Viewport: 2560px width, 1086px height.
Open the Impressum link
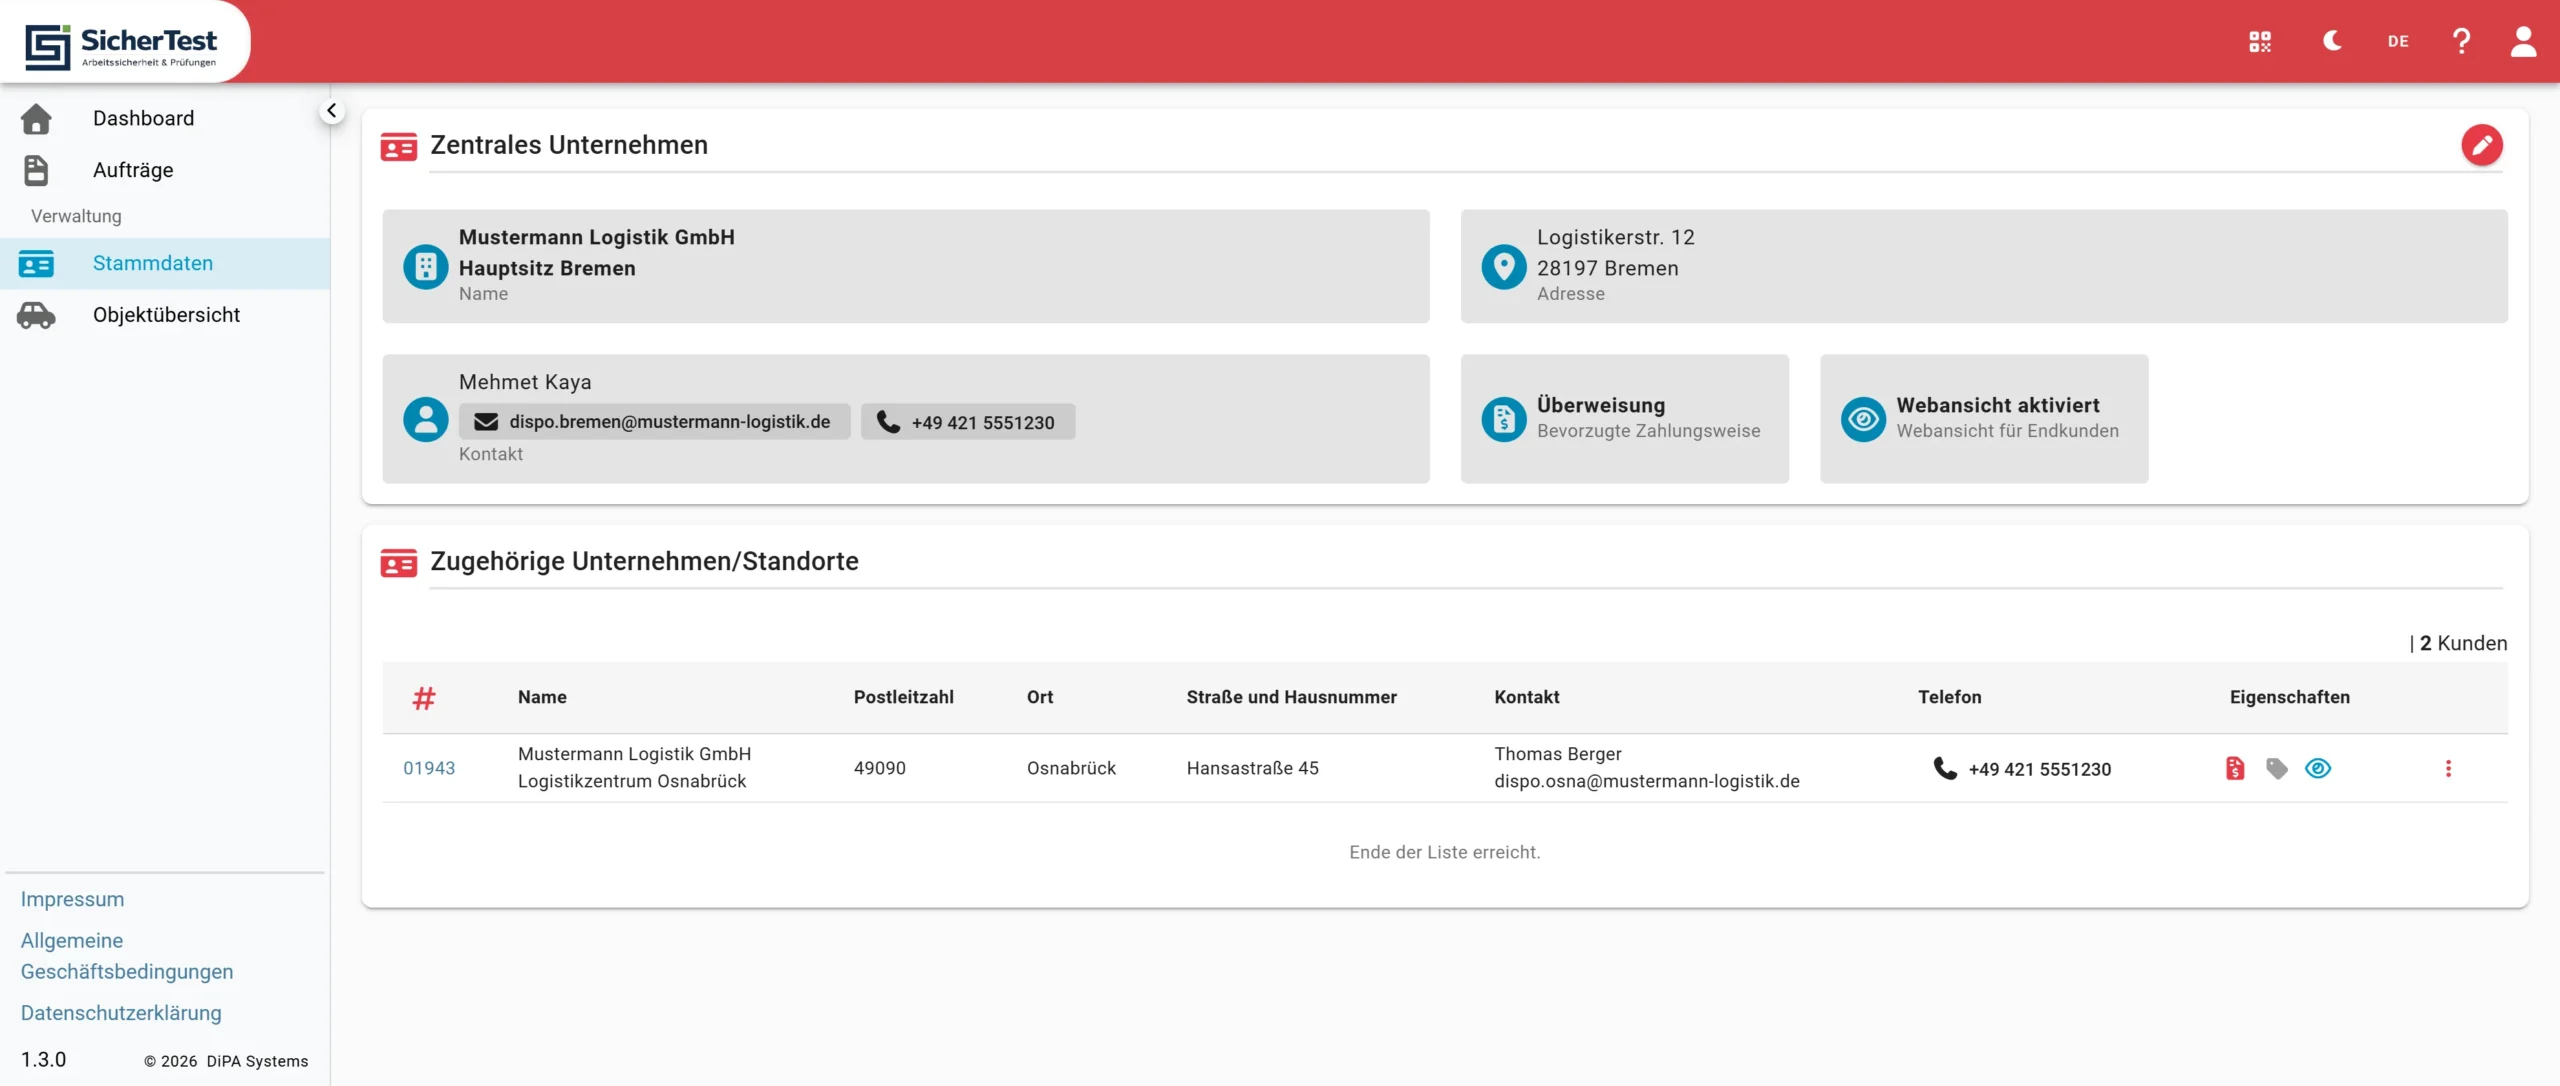pos(72,899)
